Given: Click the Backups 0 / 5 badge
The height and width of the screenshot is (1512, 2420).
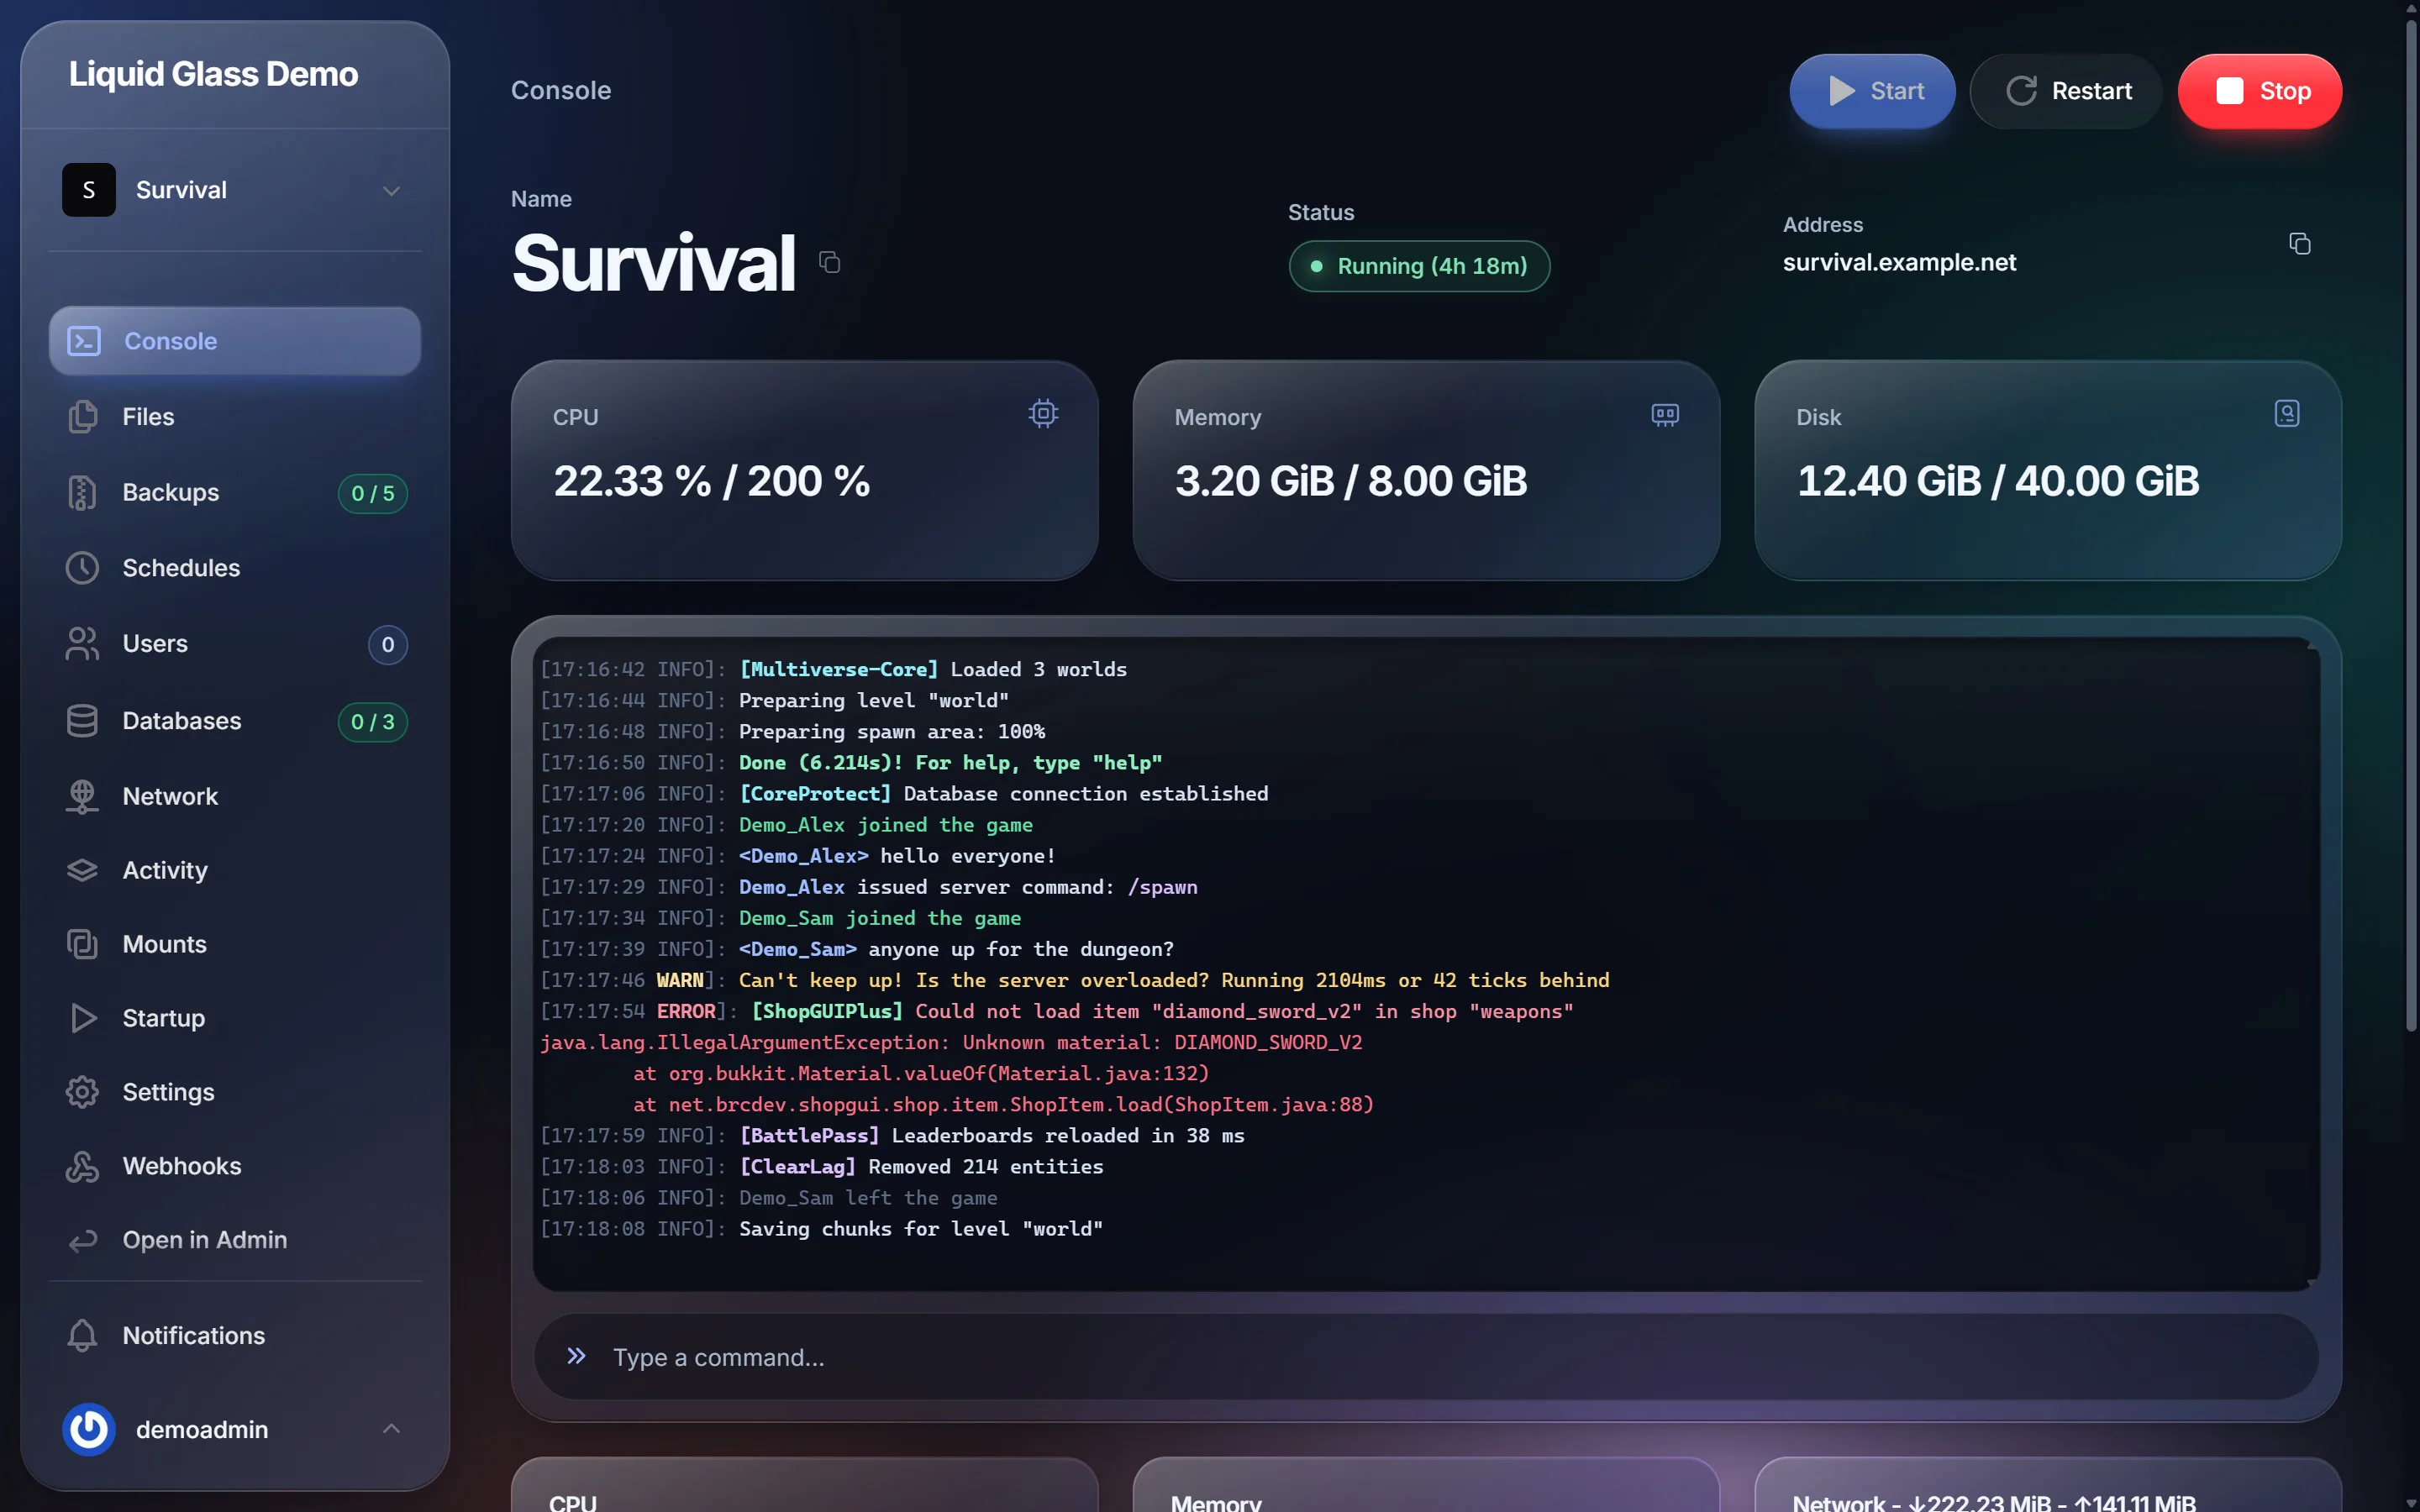Looking at the screenshot, I should pyautogui.click(x=373, y=493).
